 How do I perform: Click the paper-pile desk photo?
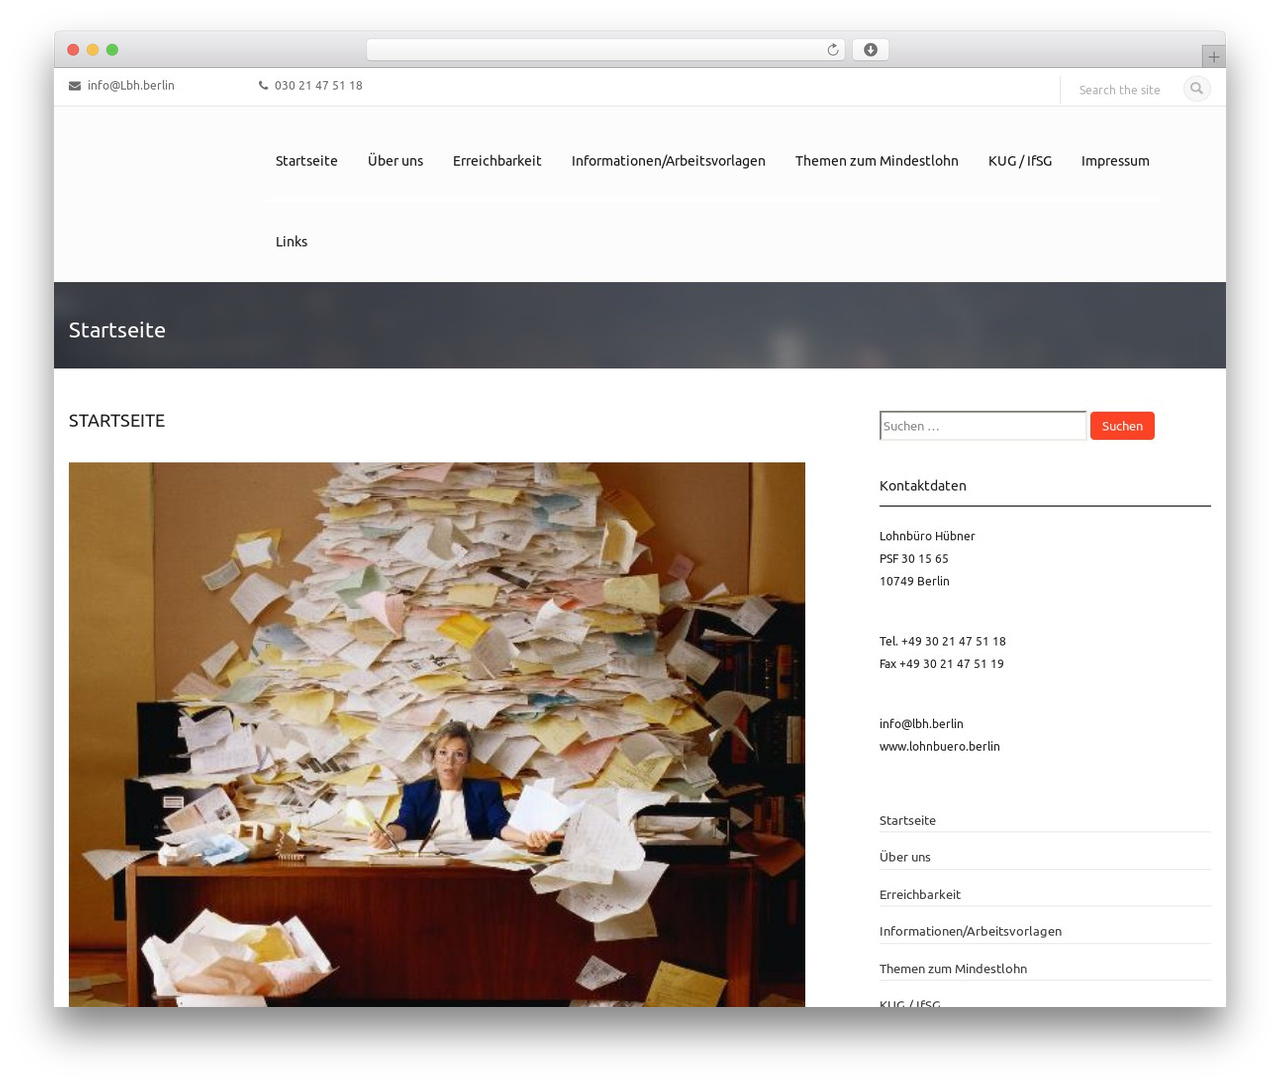click(x=437, y=734)
